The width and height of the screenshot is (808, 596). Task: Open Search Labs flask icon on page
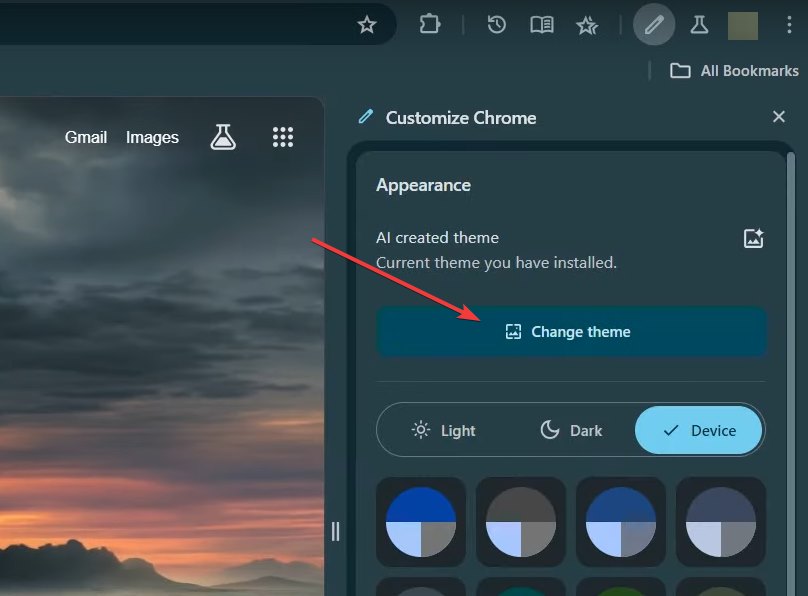[x=223, y=137]
